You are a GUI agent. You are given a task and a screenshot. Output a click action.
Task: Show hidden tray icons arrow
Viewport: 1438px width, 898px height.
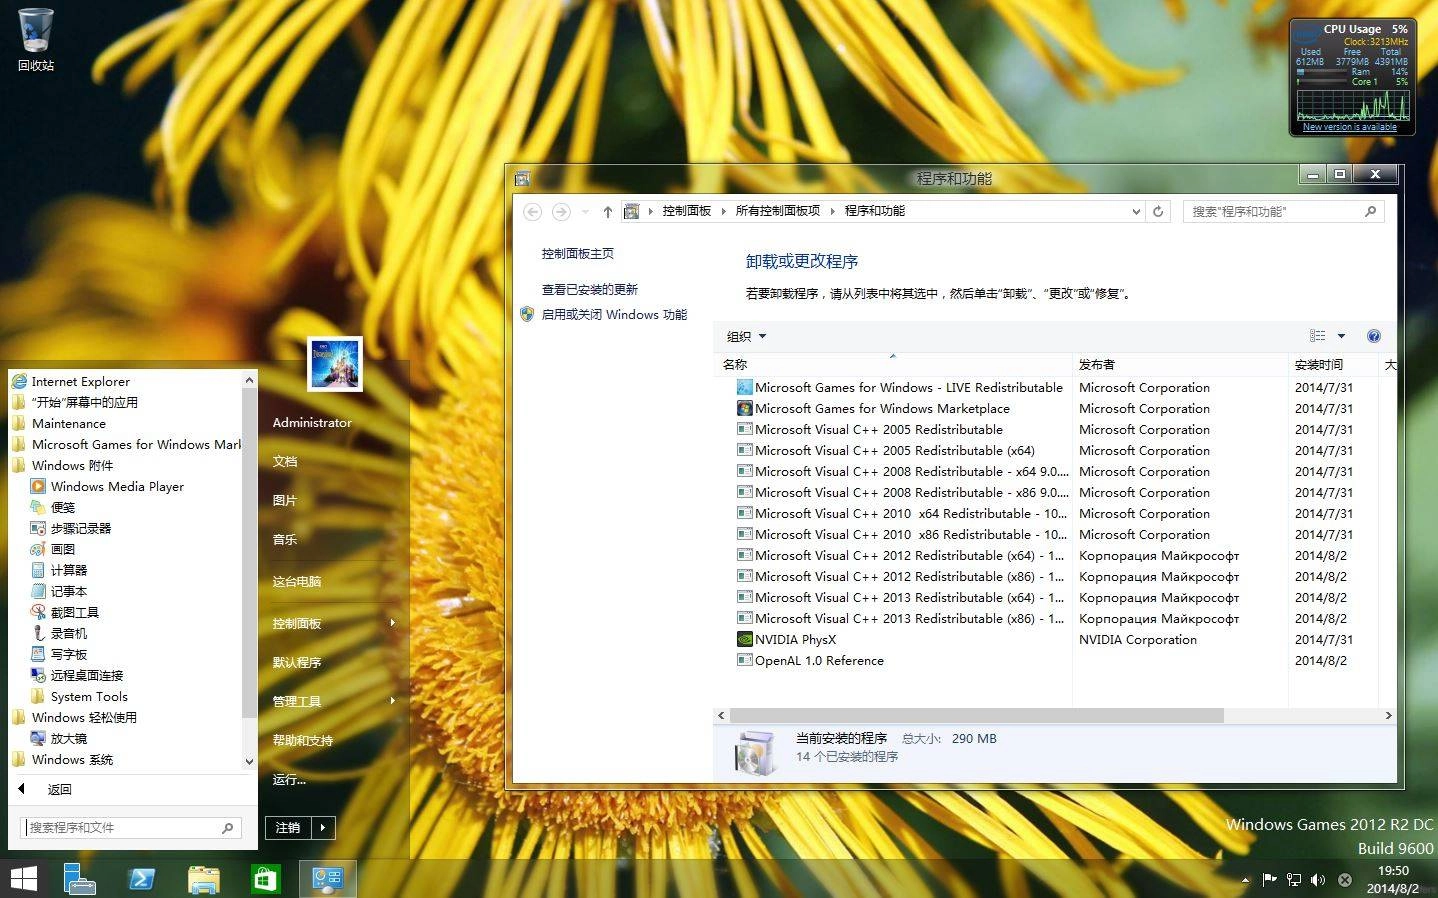(1245, 880)
